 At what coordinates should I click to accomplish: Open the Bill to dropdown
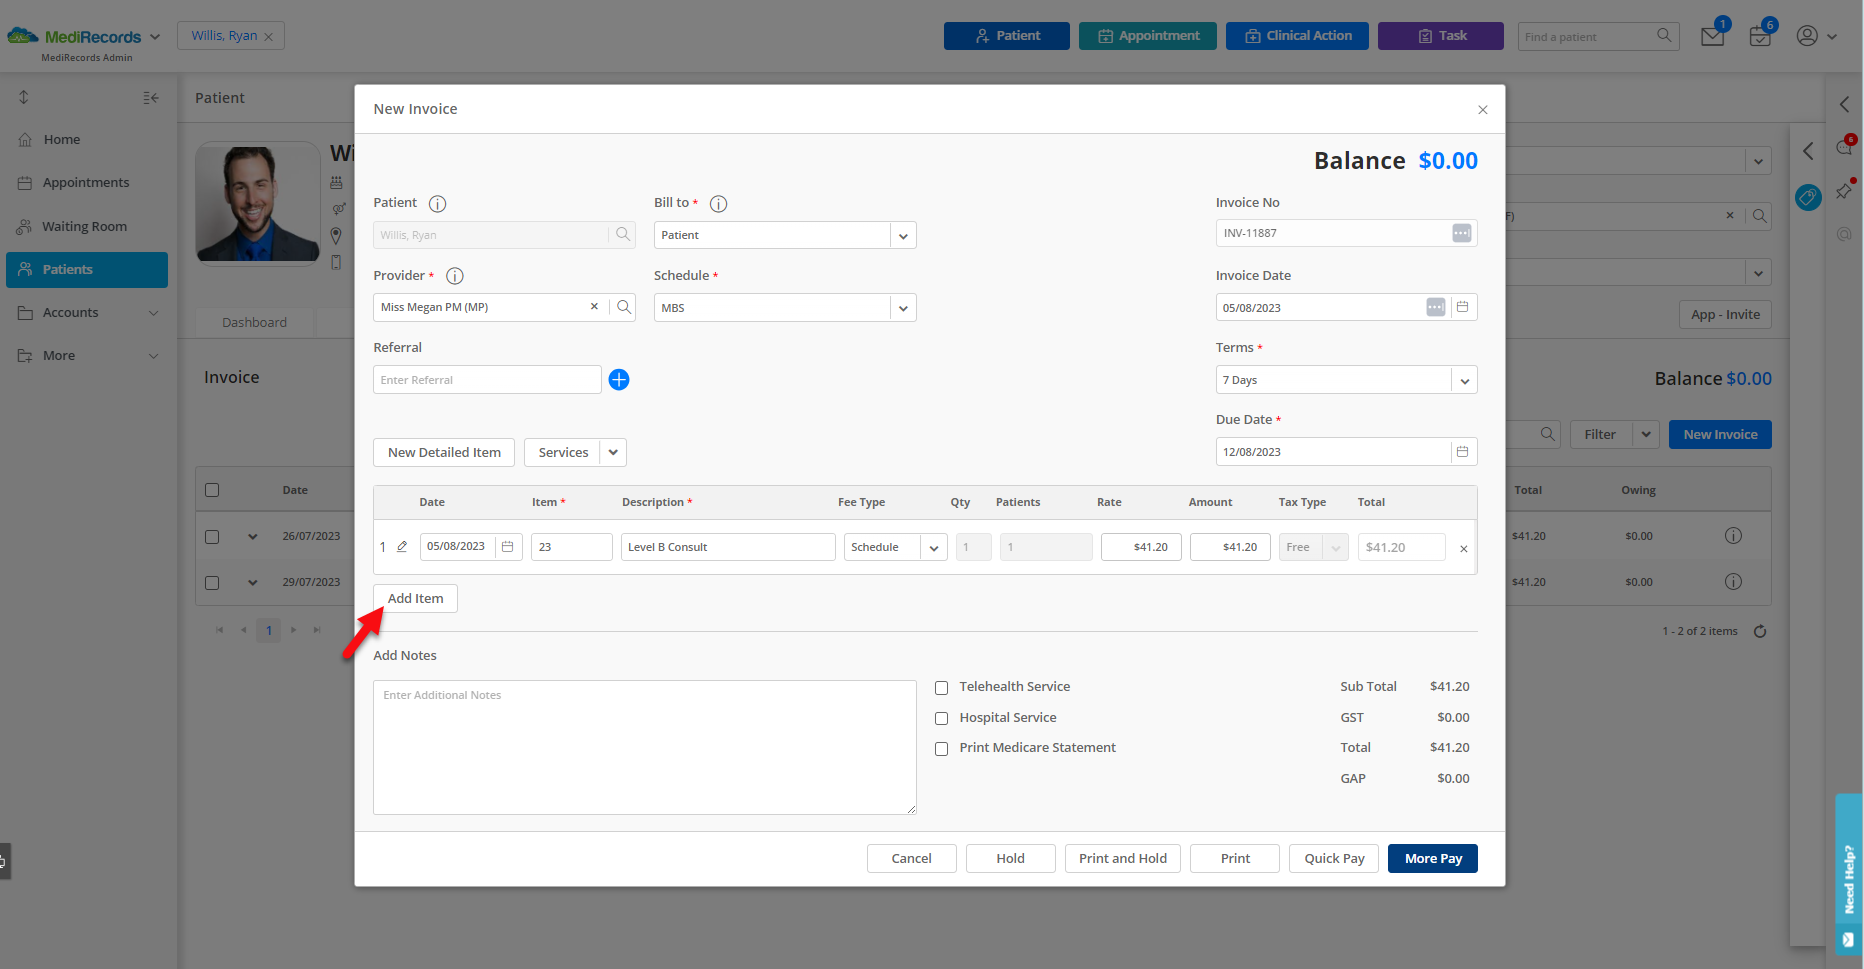pyautogui.click(x=903, y=236)
